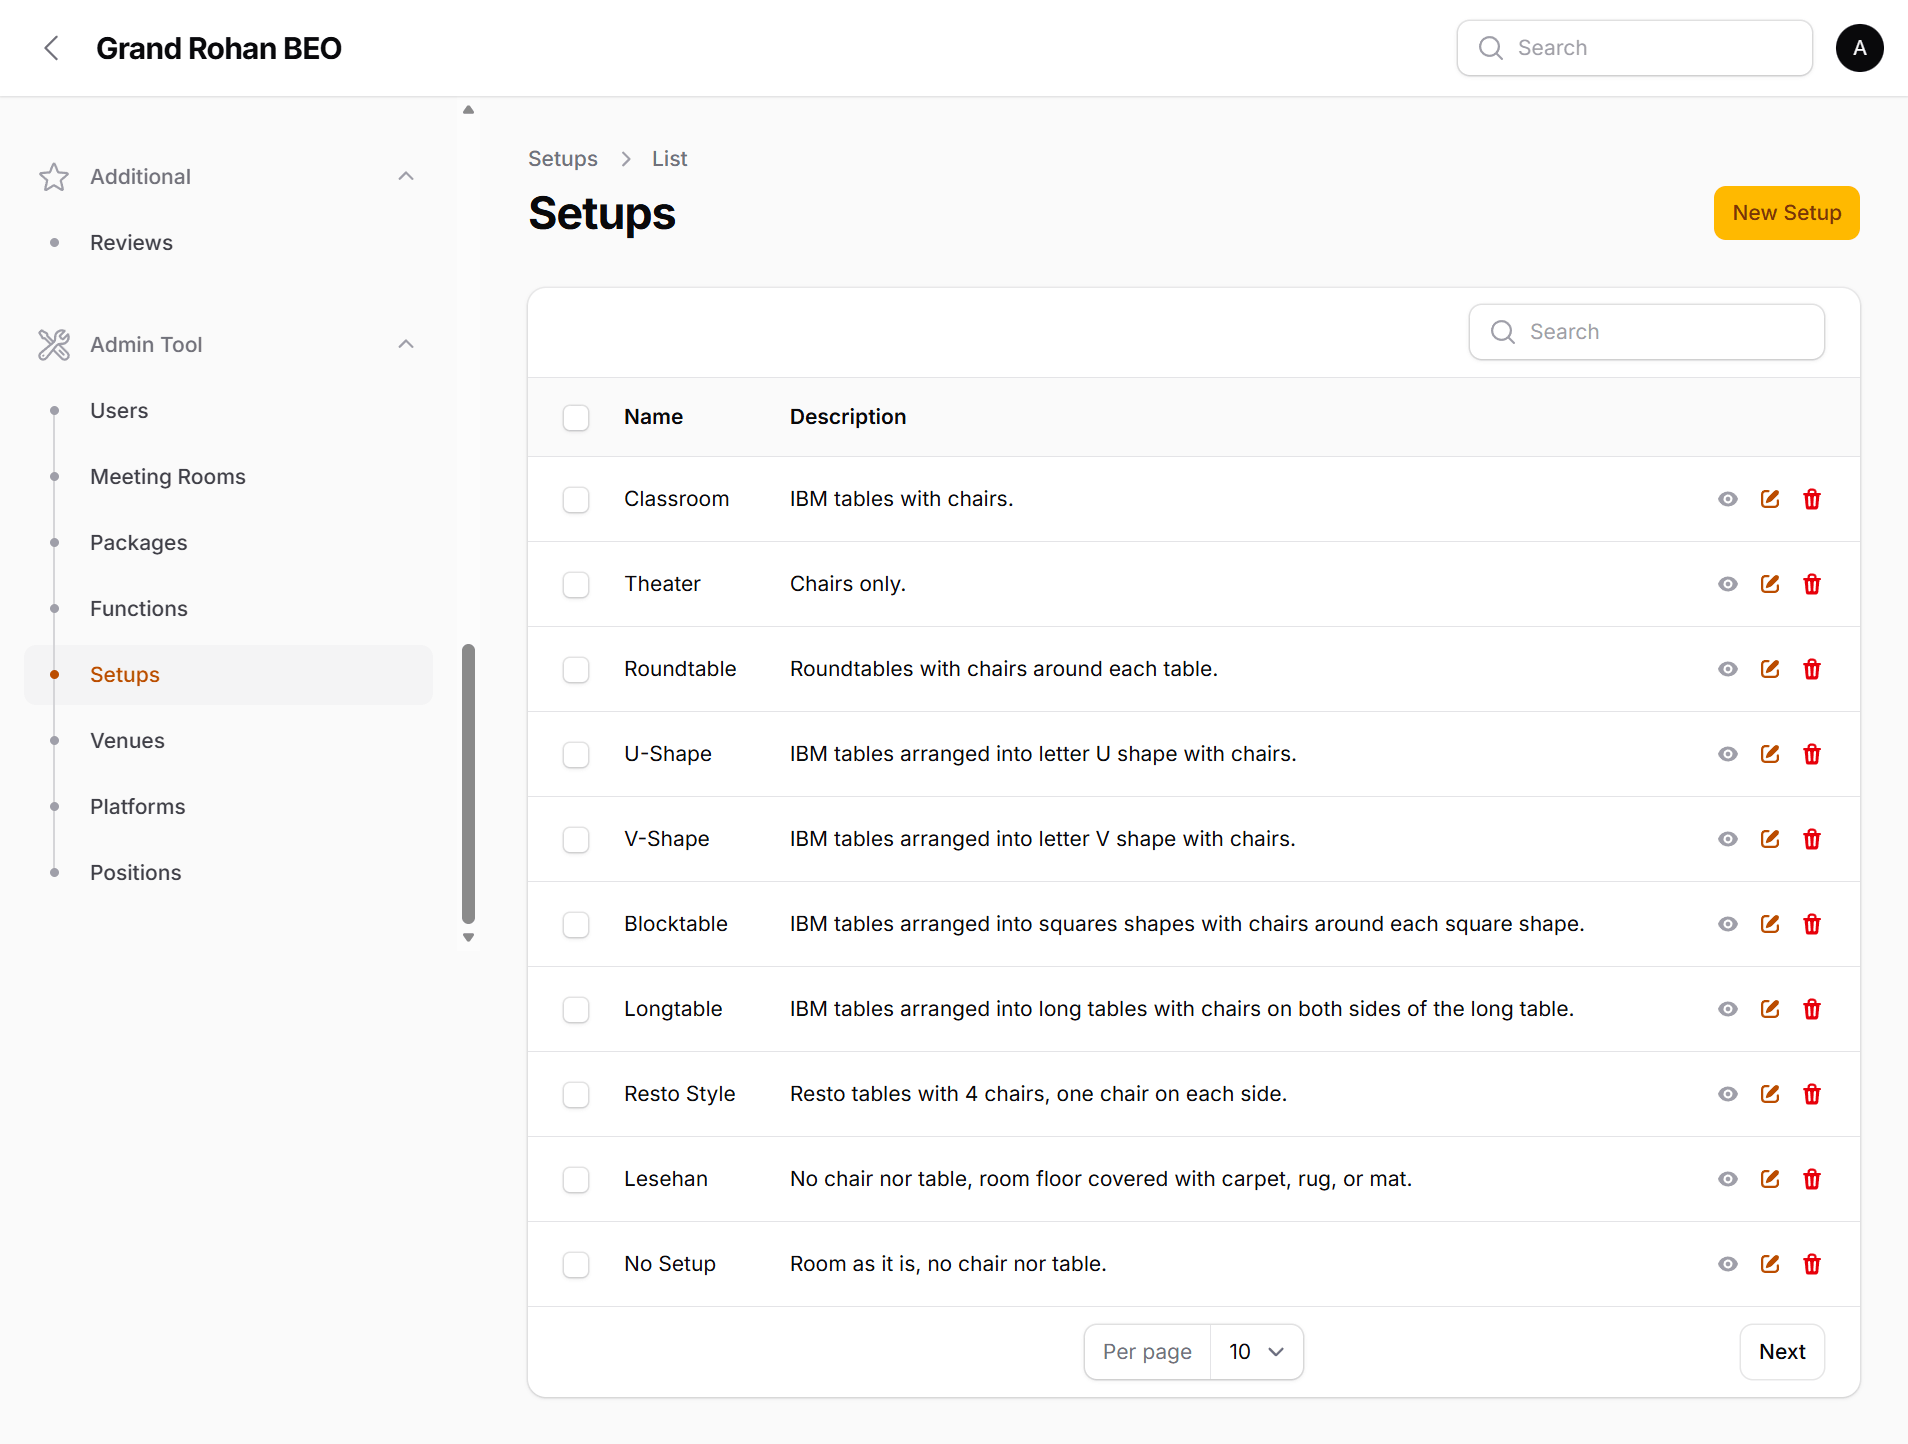Delete the Roundtable setup
Image resolution: width=1908 pixels, height=1444 pixels.
coord(1812,669)
